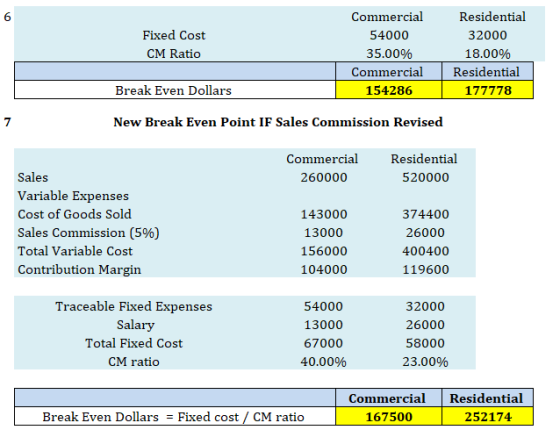Viewport: 560px width, 430px height.
Task: Select the yellow 154286 break-even cell
Action: tap(389, 90)
